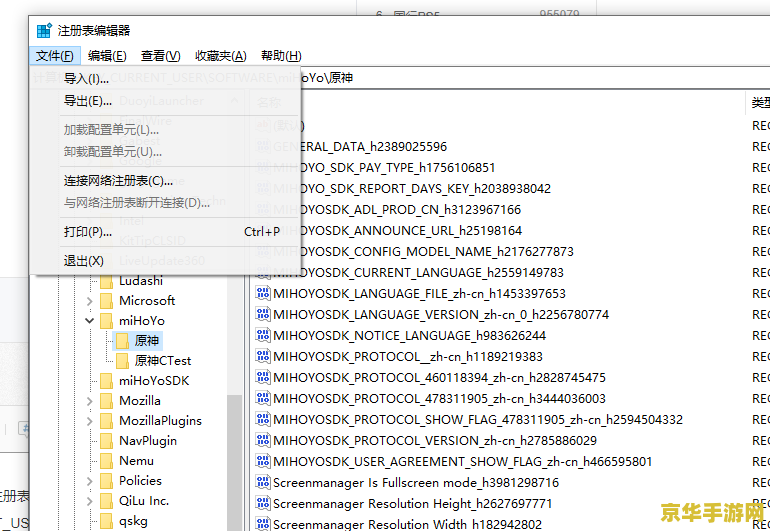Image resolution: width=770 pixels, height=531 pixels.
Task: Click binary icon of MIHOYOSDK_PROTOCOL_VERSION value
Action: [x=263, y=440]
